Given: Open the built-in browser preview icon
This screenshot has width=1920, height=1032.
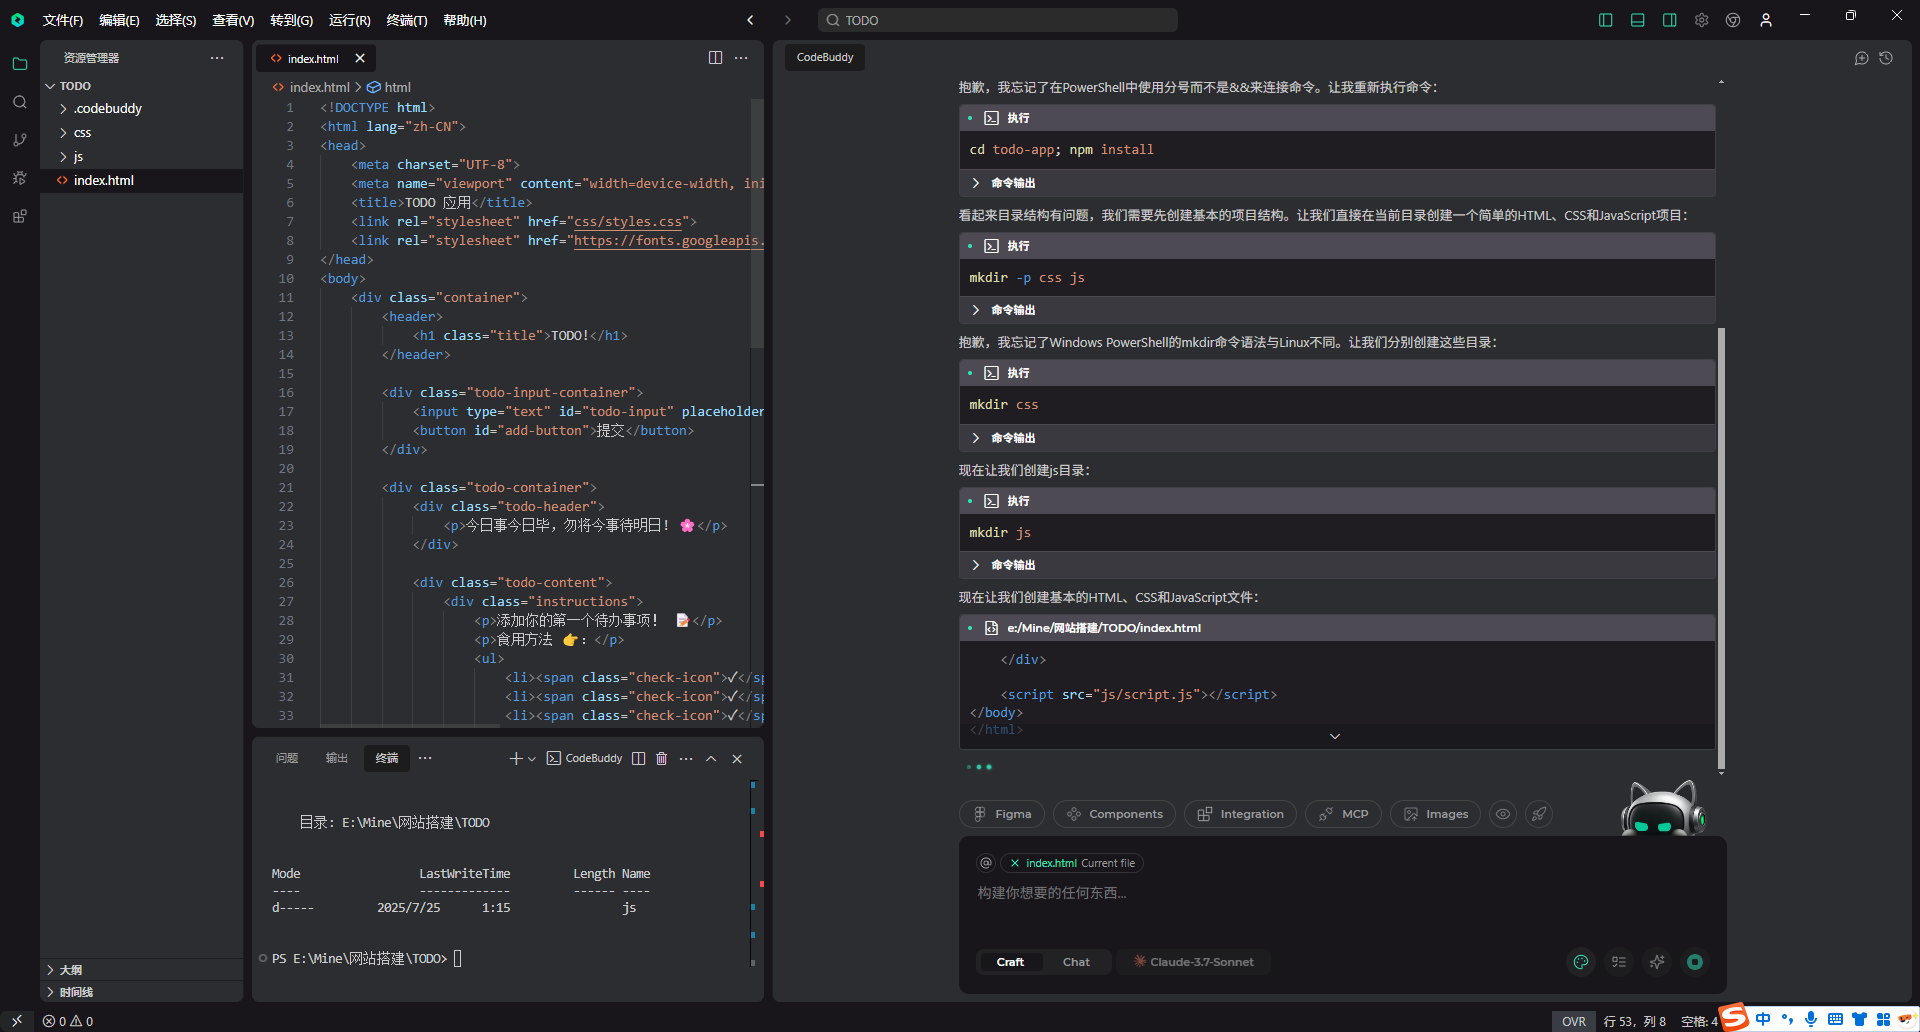Looking at the screenshot, I should [x=1733, y=20].
